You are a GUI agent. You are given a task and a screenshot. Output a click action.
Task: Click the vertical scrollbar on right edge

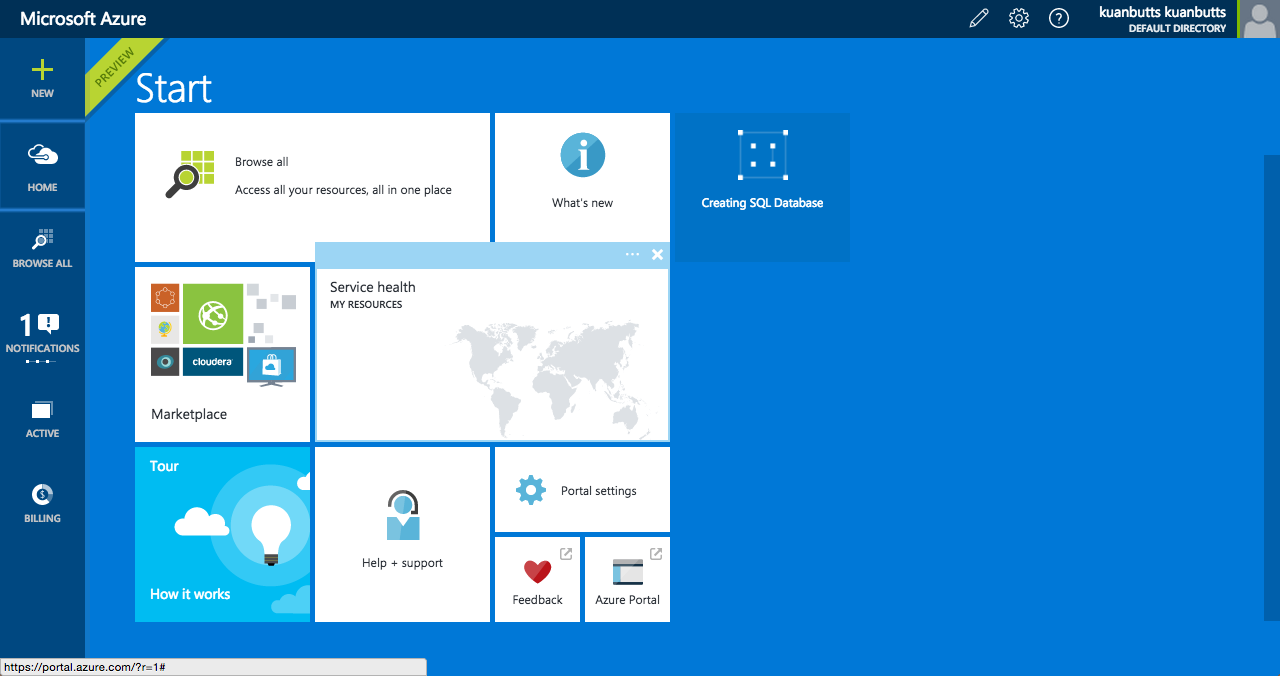tap(1272, 388)
